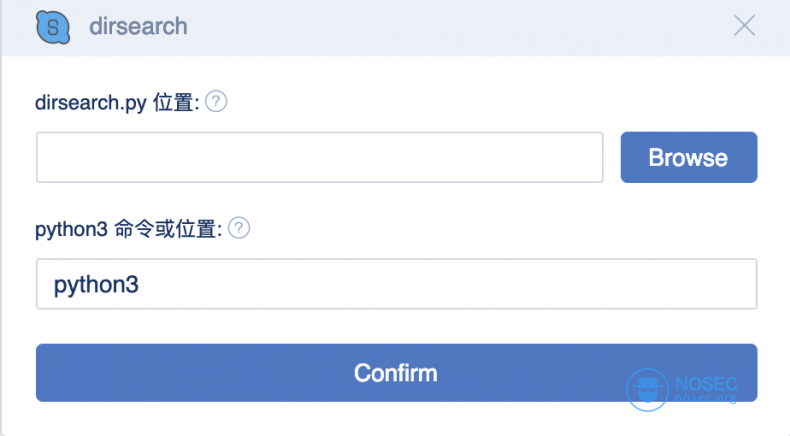Select the dirsearch title text in header
This screenshot has width=790, height=436.
138,26
